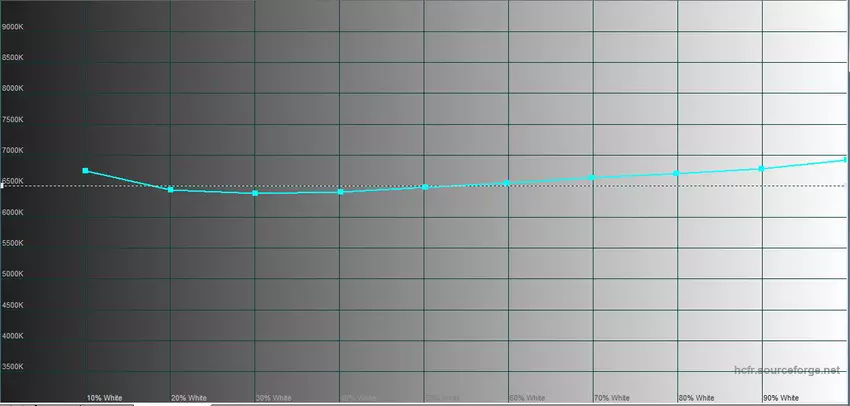850x406 pixels.
Task: Select the "60% White" x-axis label
Action: click(x=527, y=398)
